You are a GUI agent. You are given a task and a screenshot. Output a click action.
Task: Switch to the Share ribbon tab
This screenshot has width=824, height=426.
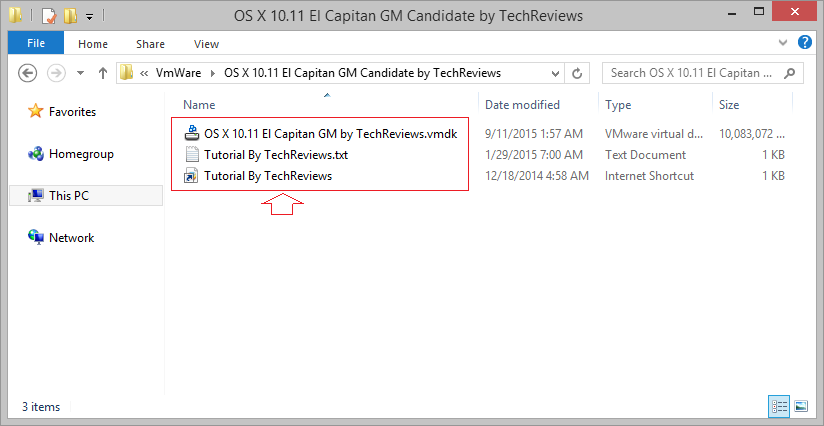(x=150, y=44)
